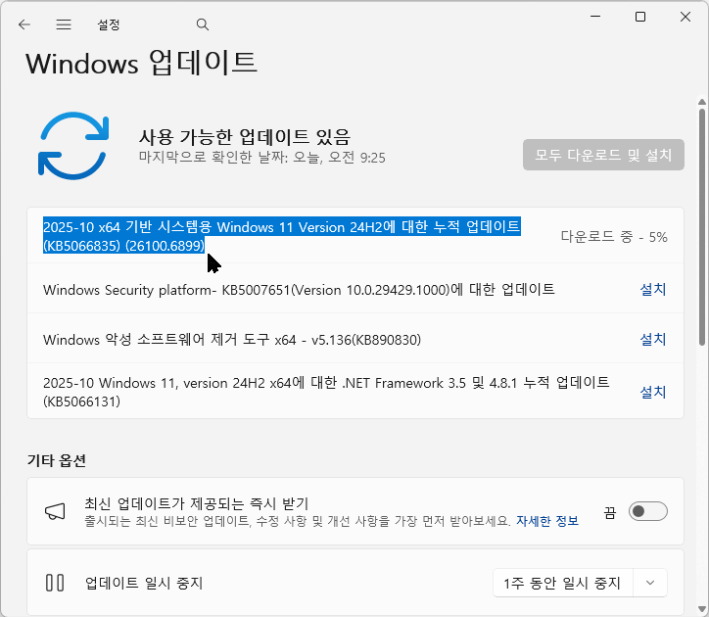This screenshot has height=617, width=709.
Task: Expand pause duration dropdown chevron
Action: pyautogui.click(x=650, y=583)
